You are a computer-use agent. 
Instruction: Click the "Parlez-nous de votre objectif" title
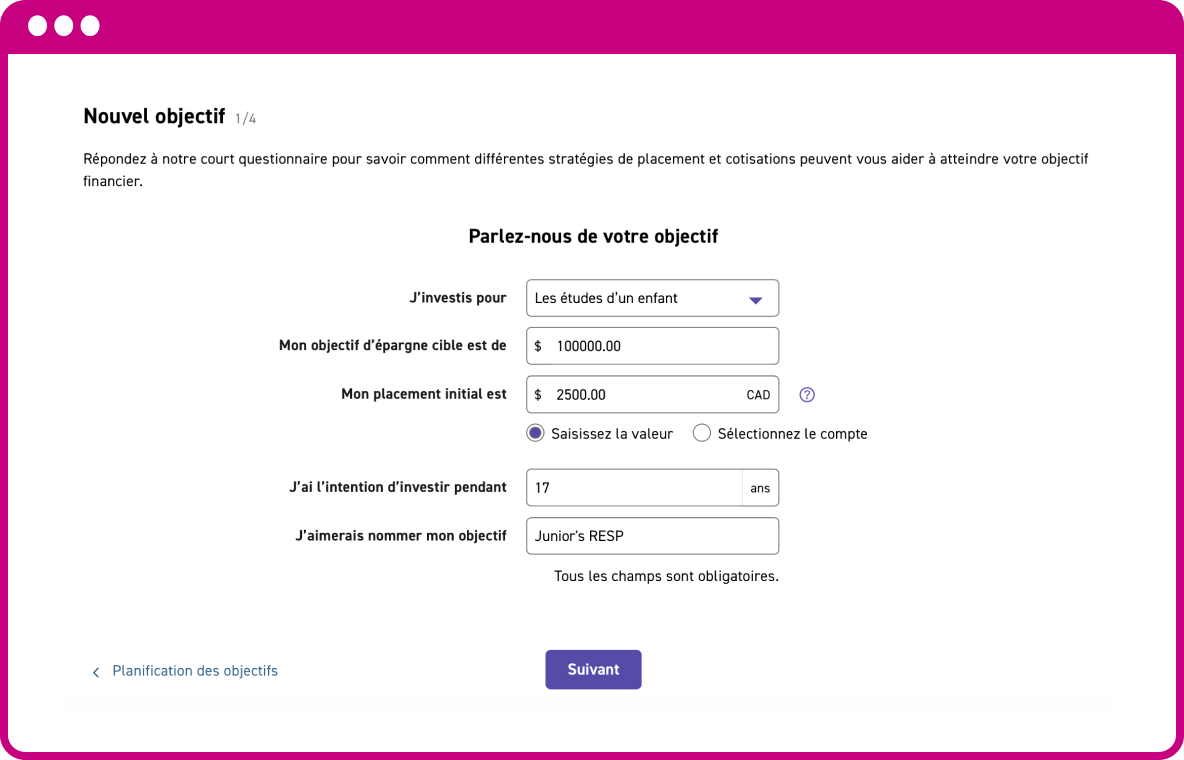point(593,237)
